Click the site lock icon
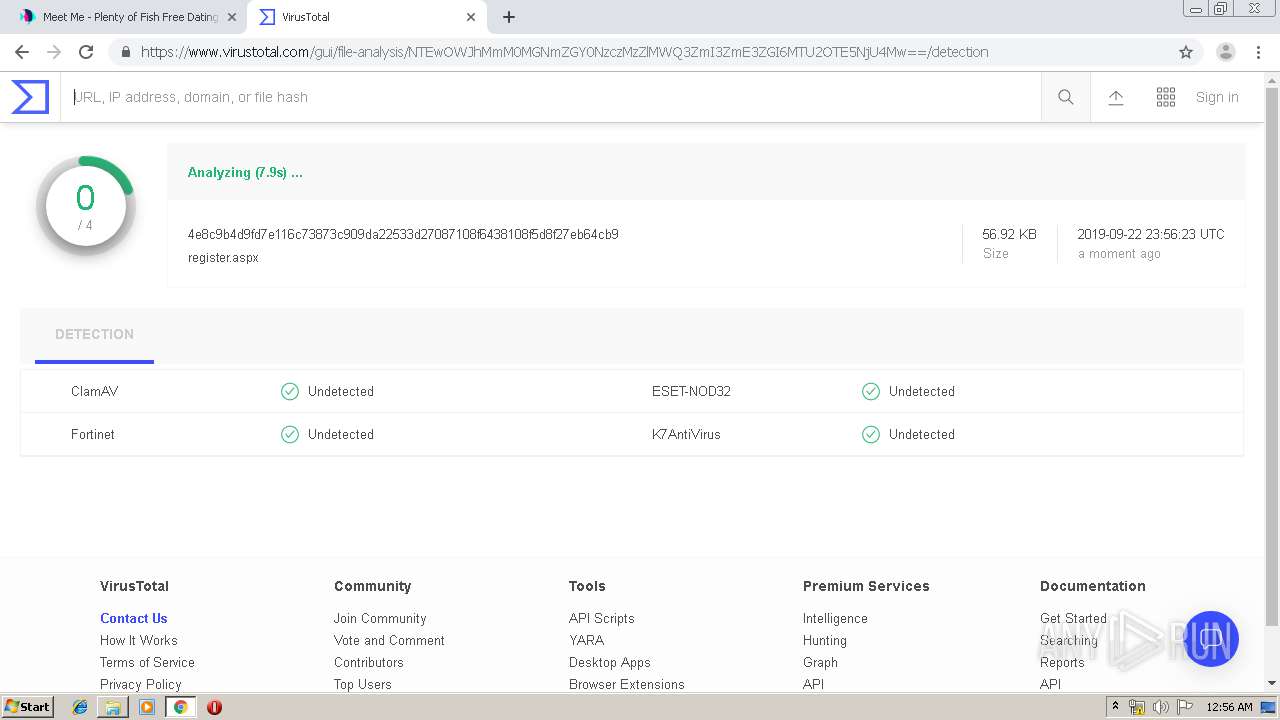 pyautogui.click(x=125, y=52)
